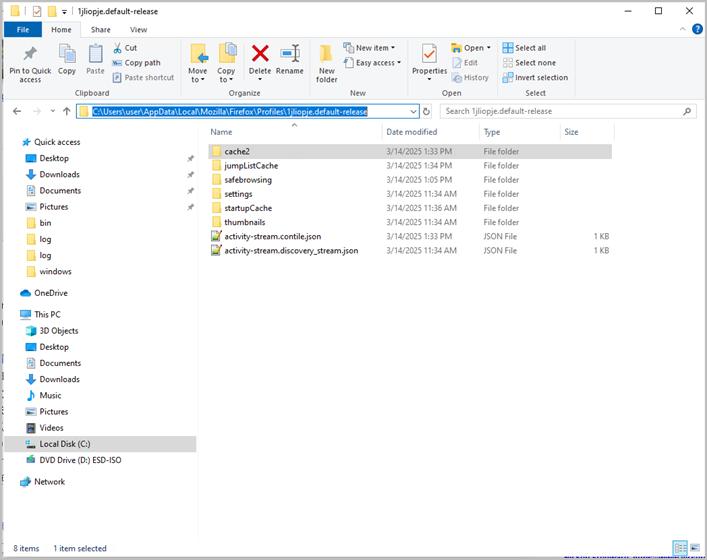Click Paste shortcut in the ribbon
Viewport: 707px width, 560px height.
coord(143,78)
